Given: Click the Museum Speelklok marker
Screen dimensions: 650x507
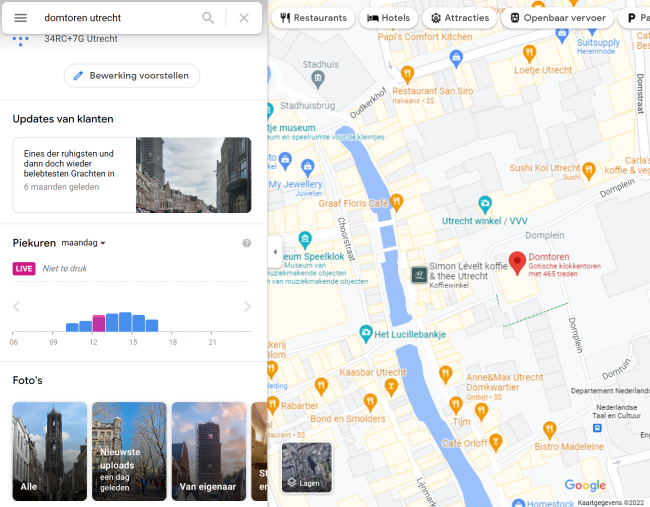Looking at the screenshot, I should click(x=305, y=240).
